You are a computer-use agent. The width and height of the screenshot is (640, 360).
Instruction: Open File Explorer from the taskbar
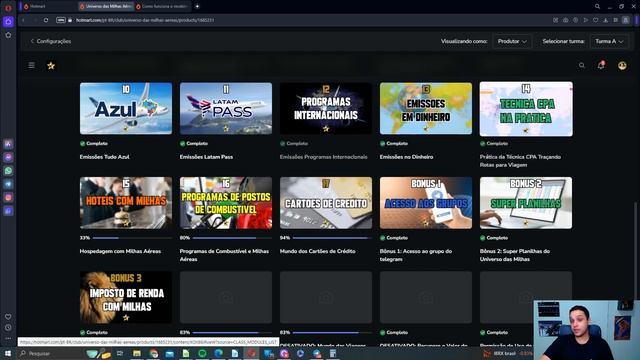[x=137, y=353]
